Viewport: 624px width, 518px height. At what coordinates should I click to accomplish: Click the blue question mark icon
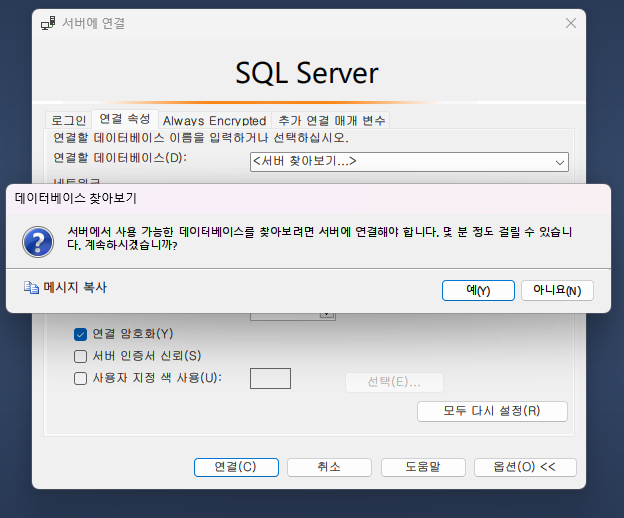point(38,242)
